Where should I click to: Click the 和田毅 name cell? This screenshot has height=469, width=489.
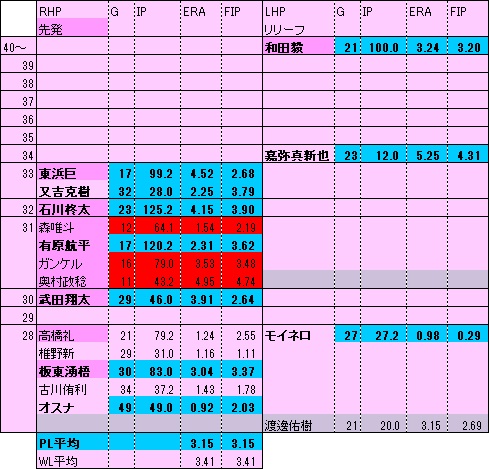point(298,46)
